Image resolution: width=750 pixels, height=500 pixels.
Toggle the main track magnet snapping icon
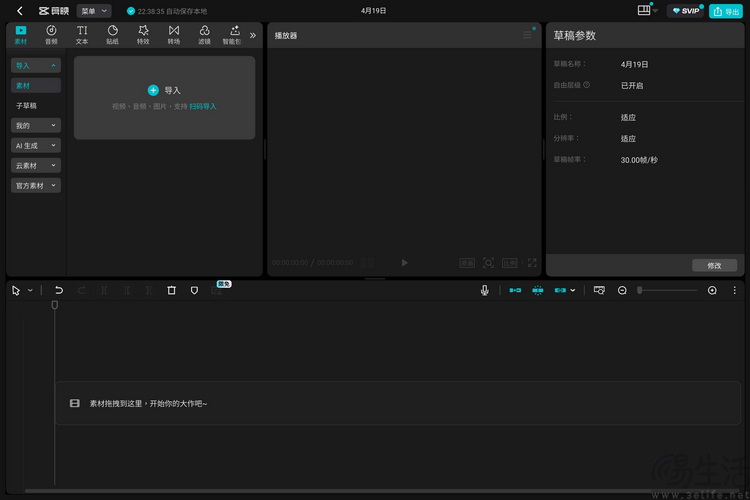tap(515, 290)
